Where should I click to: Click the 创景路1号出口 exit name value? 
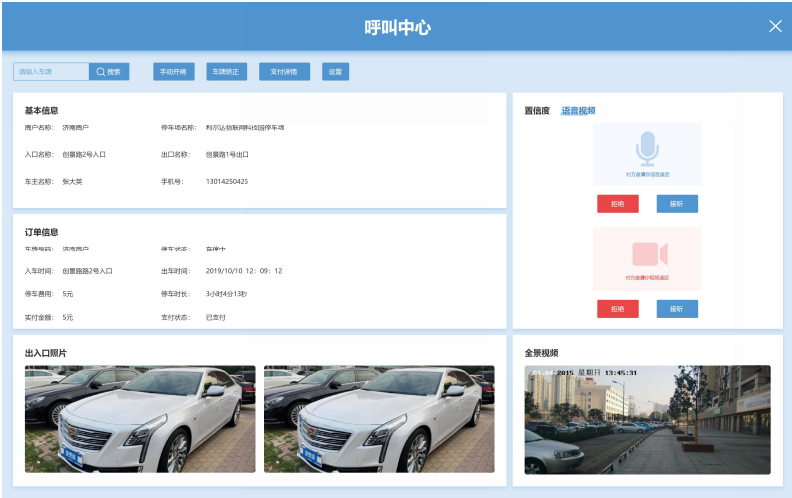pyautogui.click(x=227, y=155)
